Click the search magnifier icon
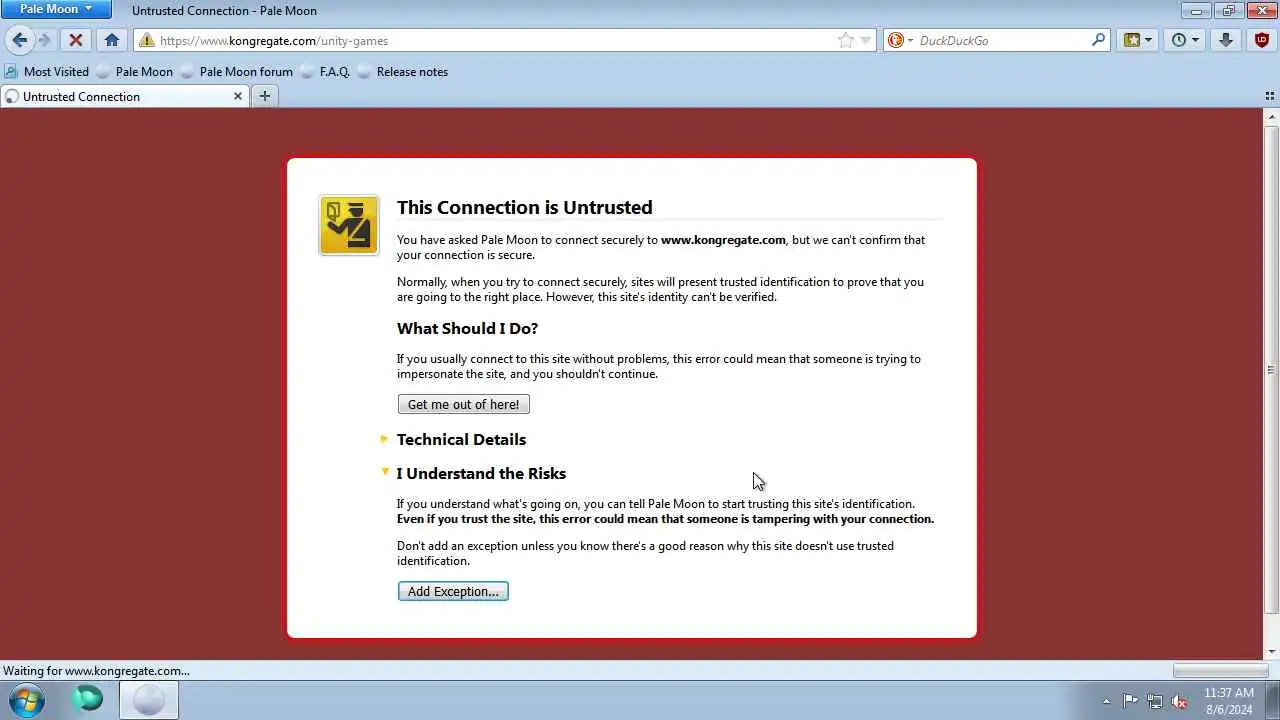Screen dimensions: 1280x720 point(1098,41)
